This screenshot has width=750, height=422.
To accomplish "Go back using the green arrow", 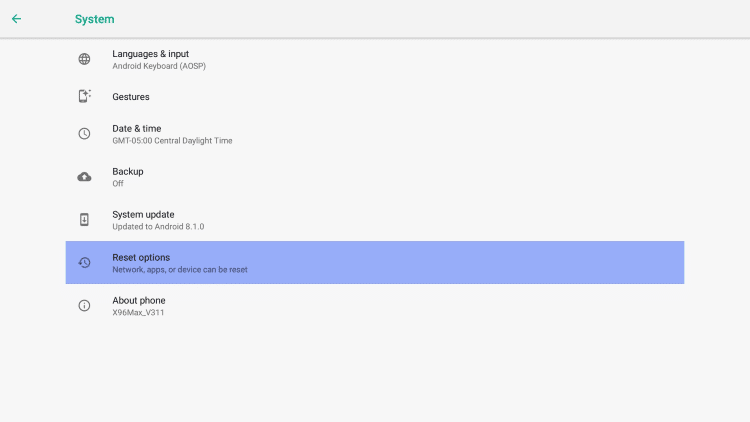I will (16, 19).
